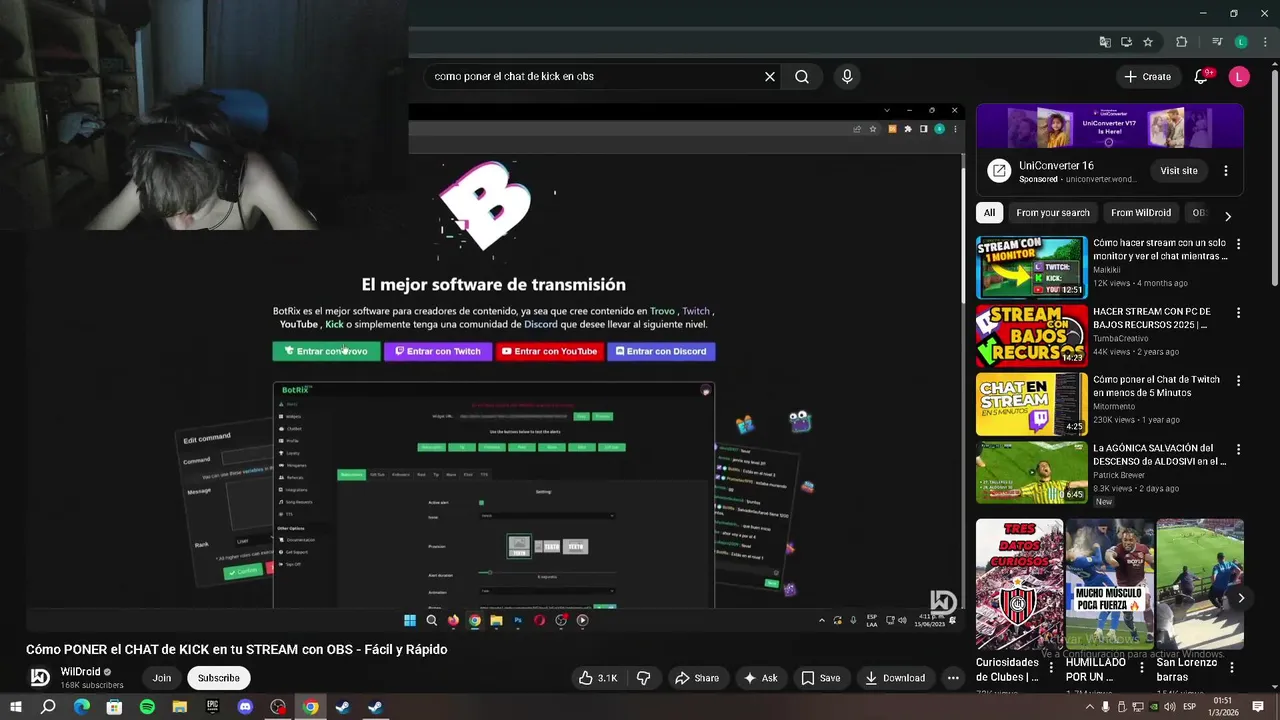Open WilDroid channel avatar
This screenshot has height=720, width=1280.
(40, 677)
